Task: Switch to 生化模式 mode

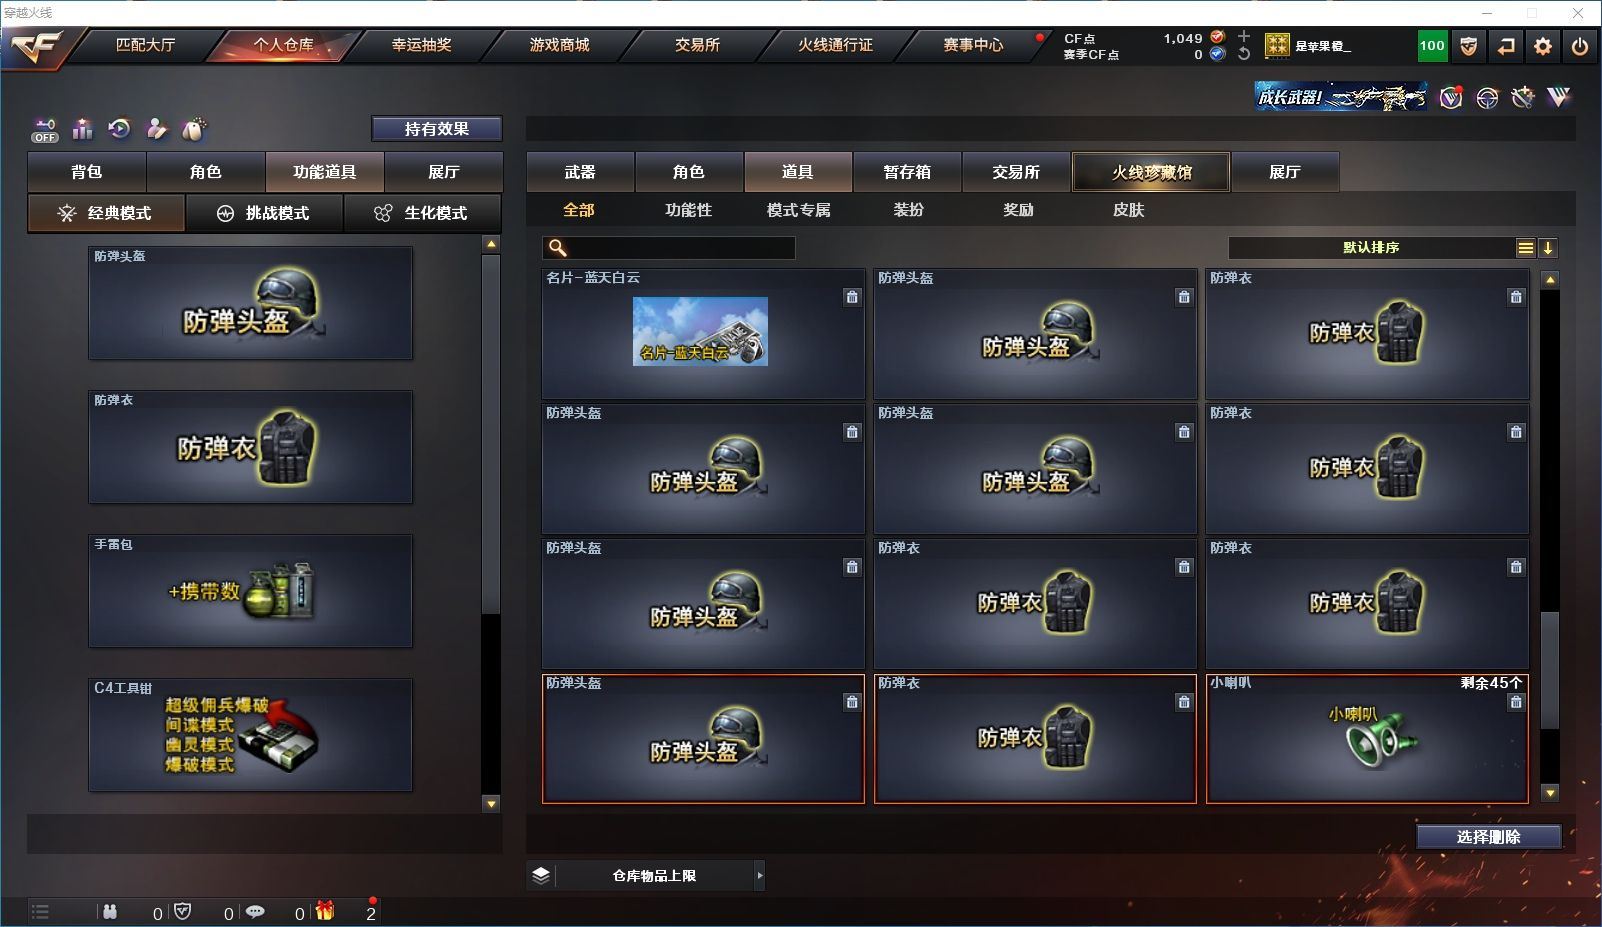Action: (x=422, y=213)
